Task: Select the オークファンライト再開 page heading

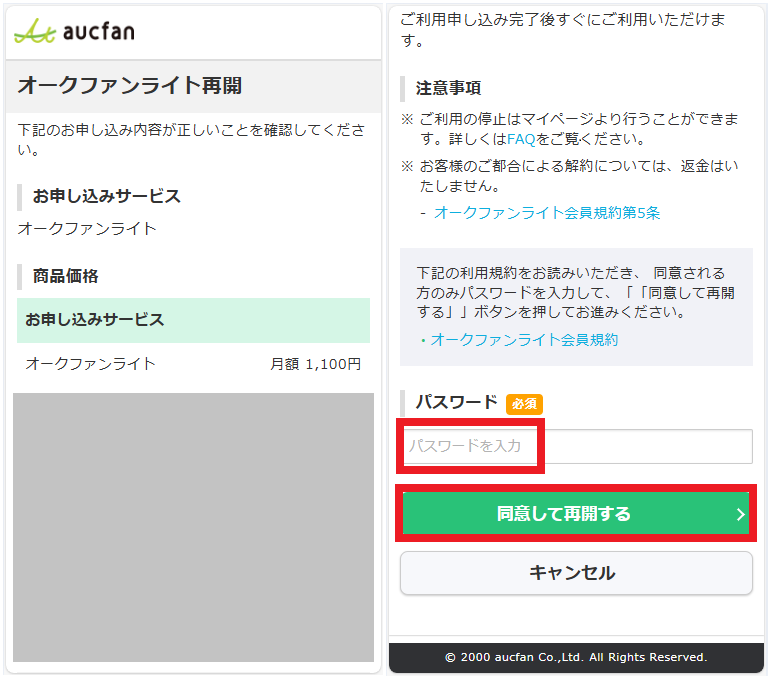Action: (x=130, y=85)
